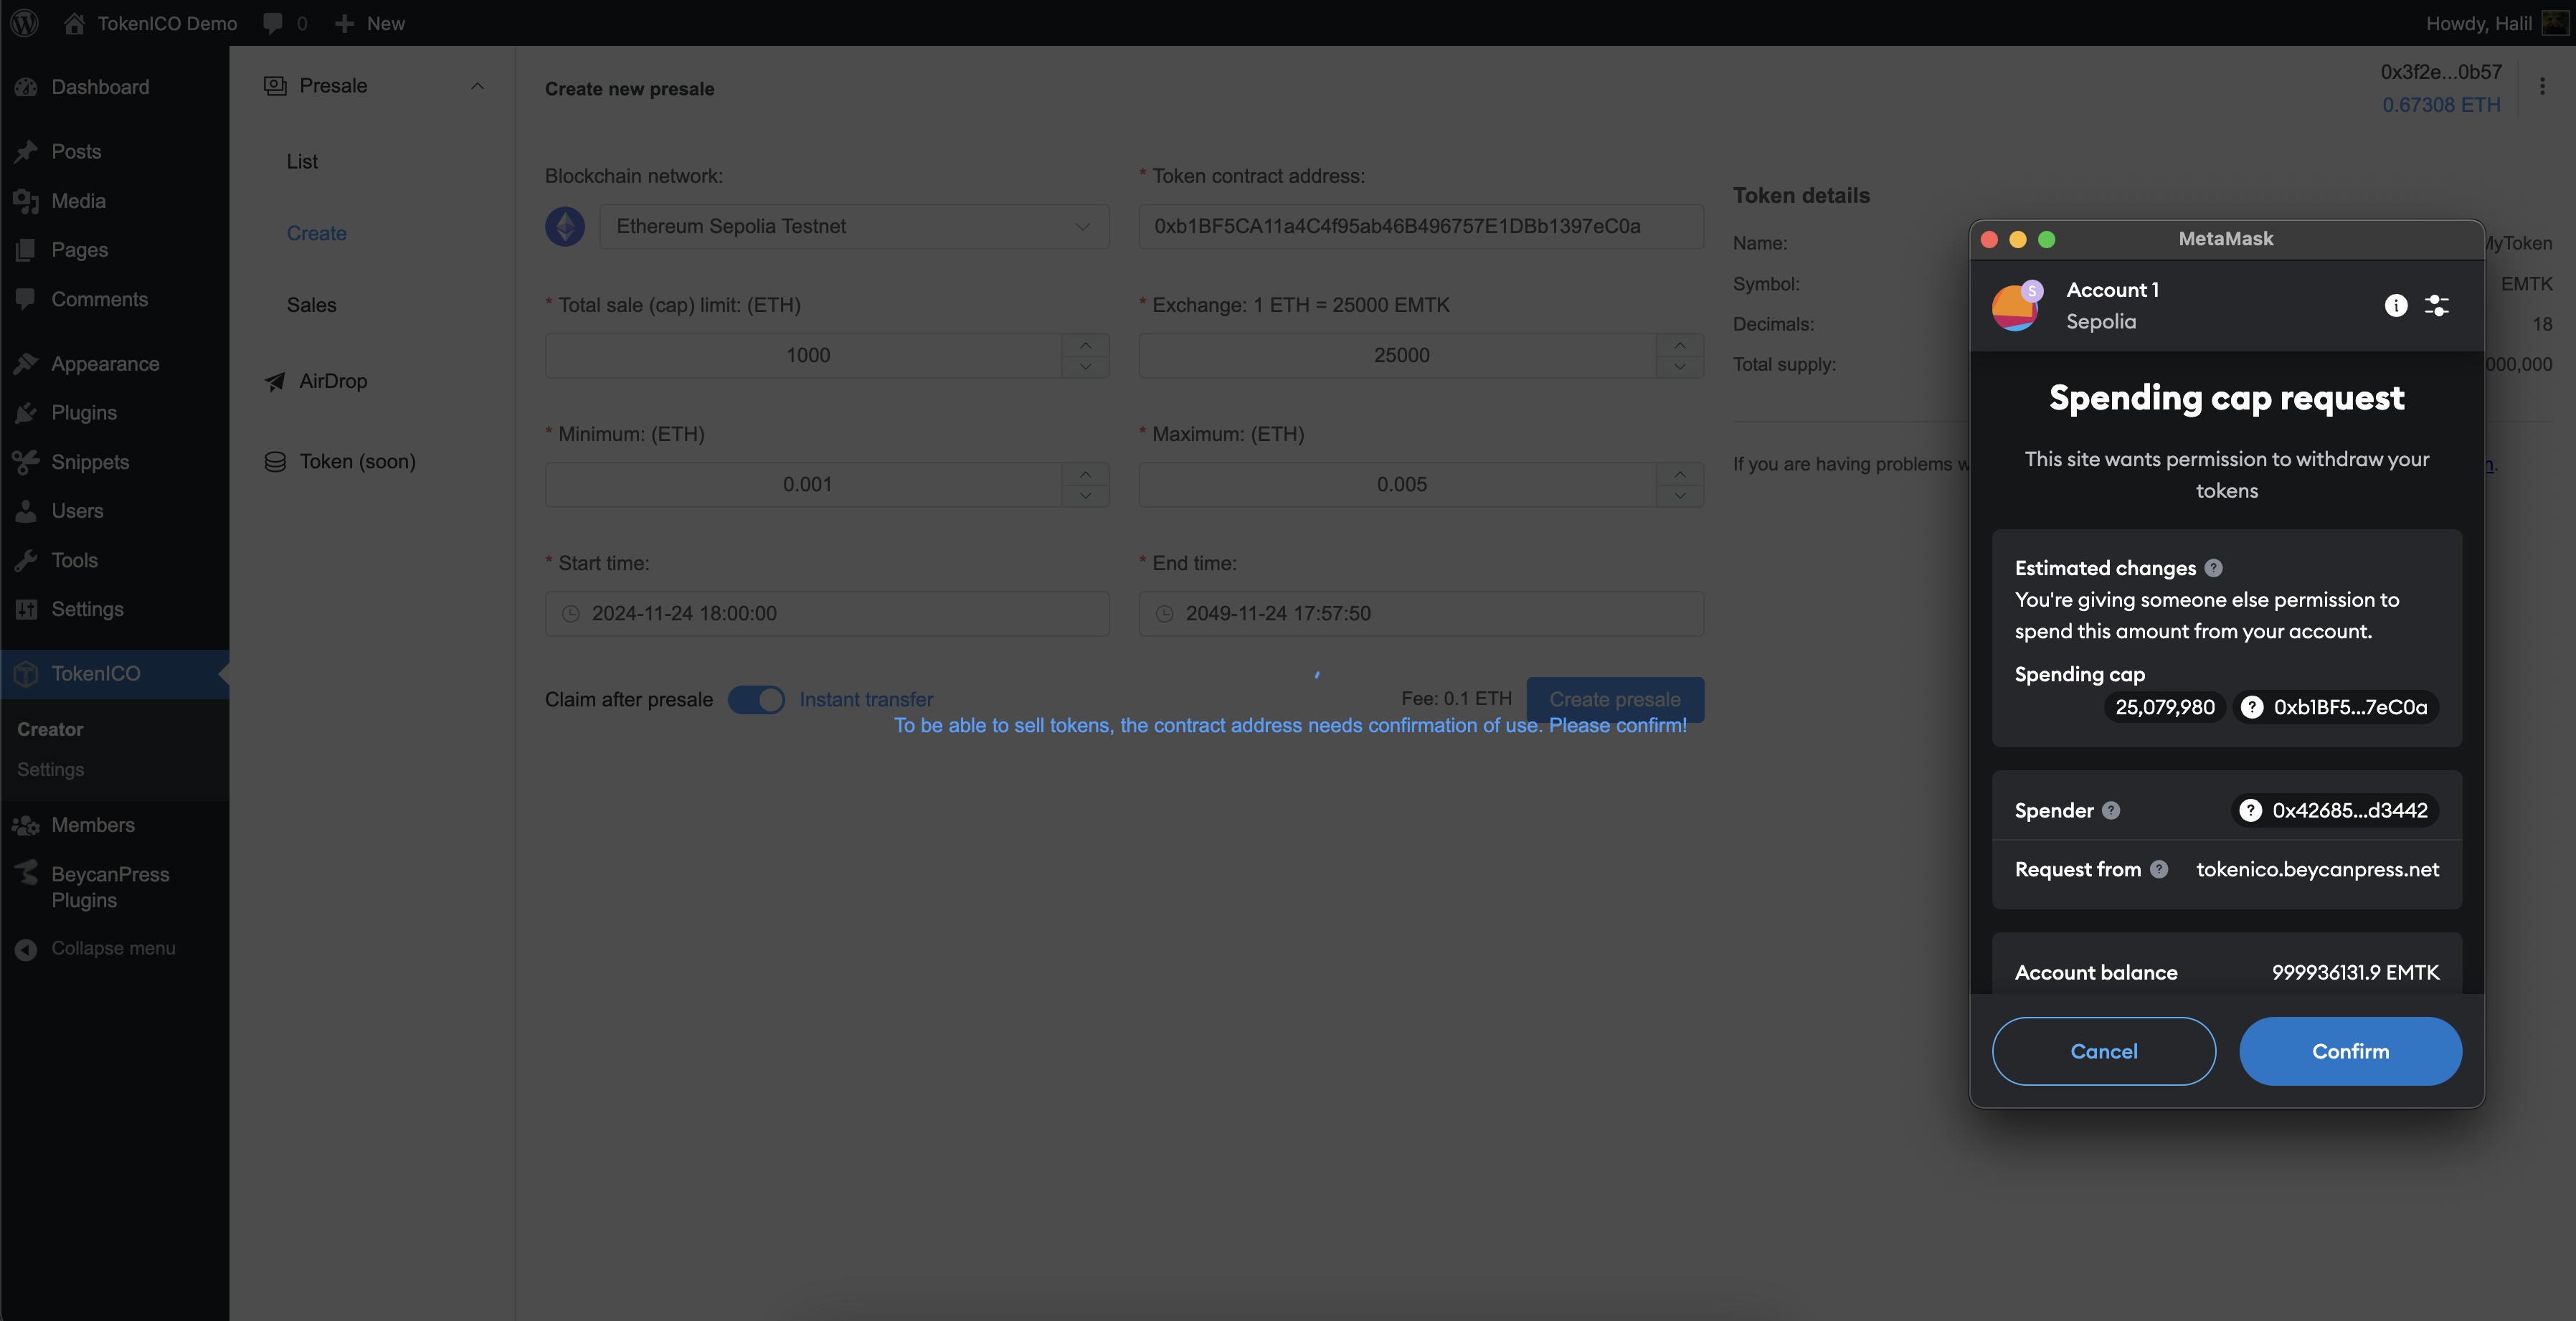Open Posts in the WordPress sidebar

tap(76, 151)
